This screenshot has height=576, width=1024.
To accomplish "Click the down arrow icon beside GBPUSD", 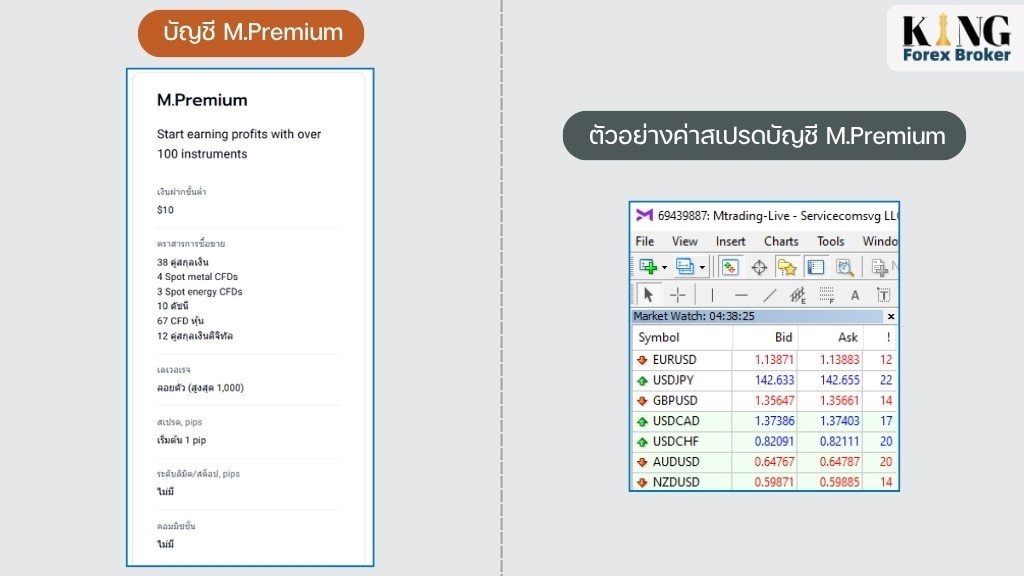I will coord(642,401).
